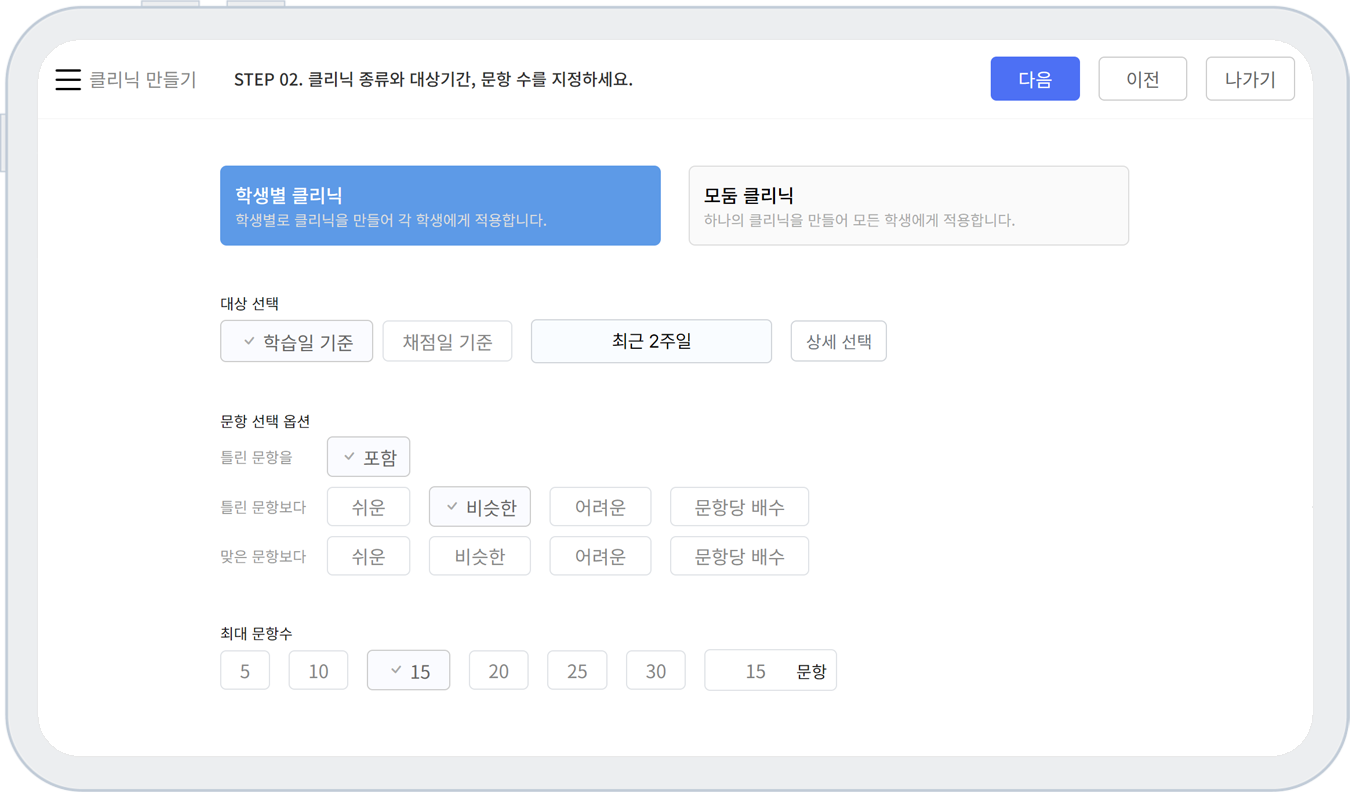Switch to the 모둠 클리닉 tab card
Image resolution: width=1350 pixels, height=792 pixels.
click(908, 206)
